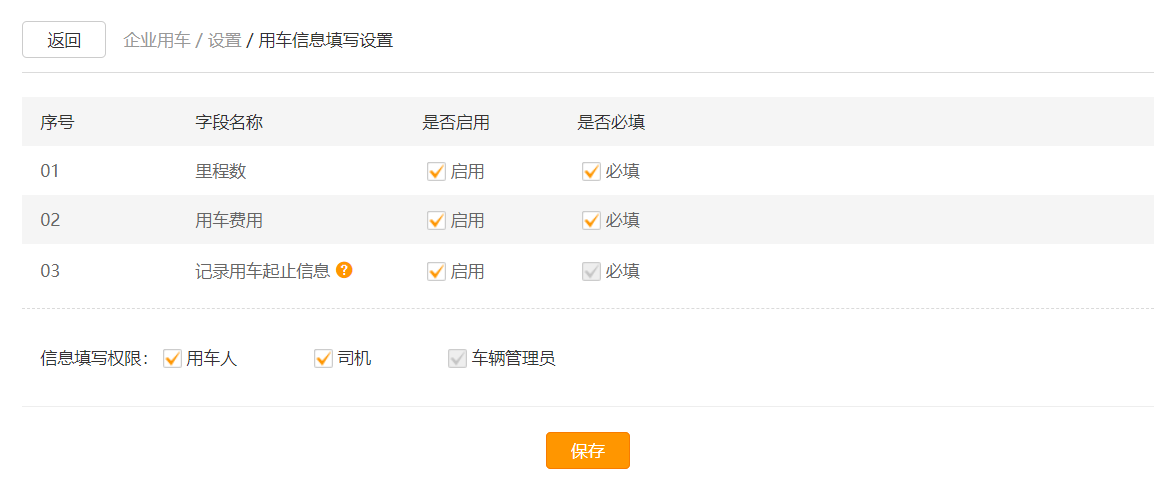Image resolution: width=1170 pixels, height=481 pixels.
Task: Toggle 必填 checkbox for 用车费用
Action: (x=592, y=221)
